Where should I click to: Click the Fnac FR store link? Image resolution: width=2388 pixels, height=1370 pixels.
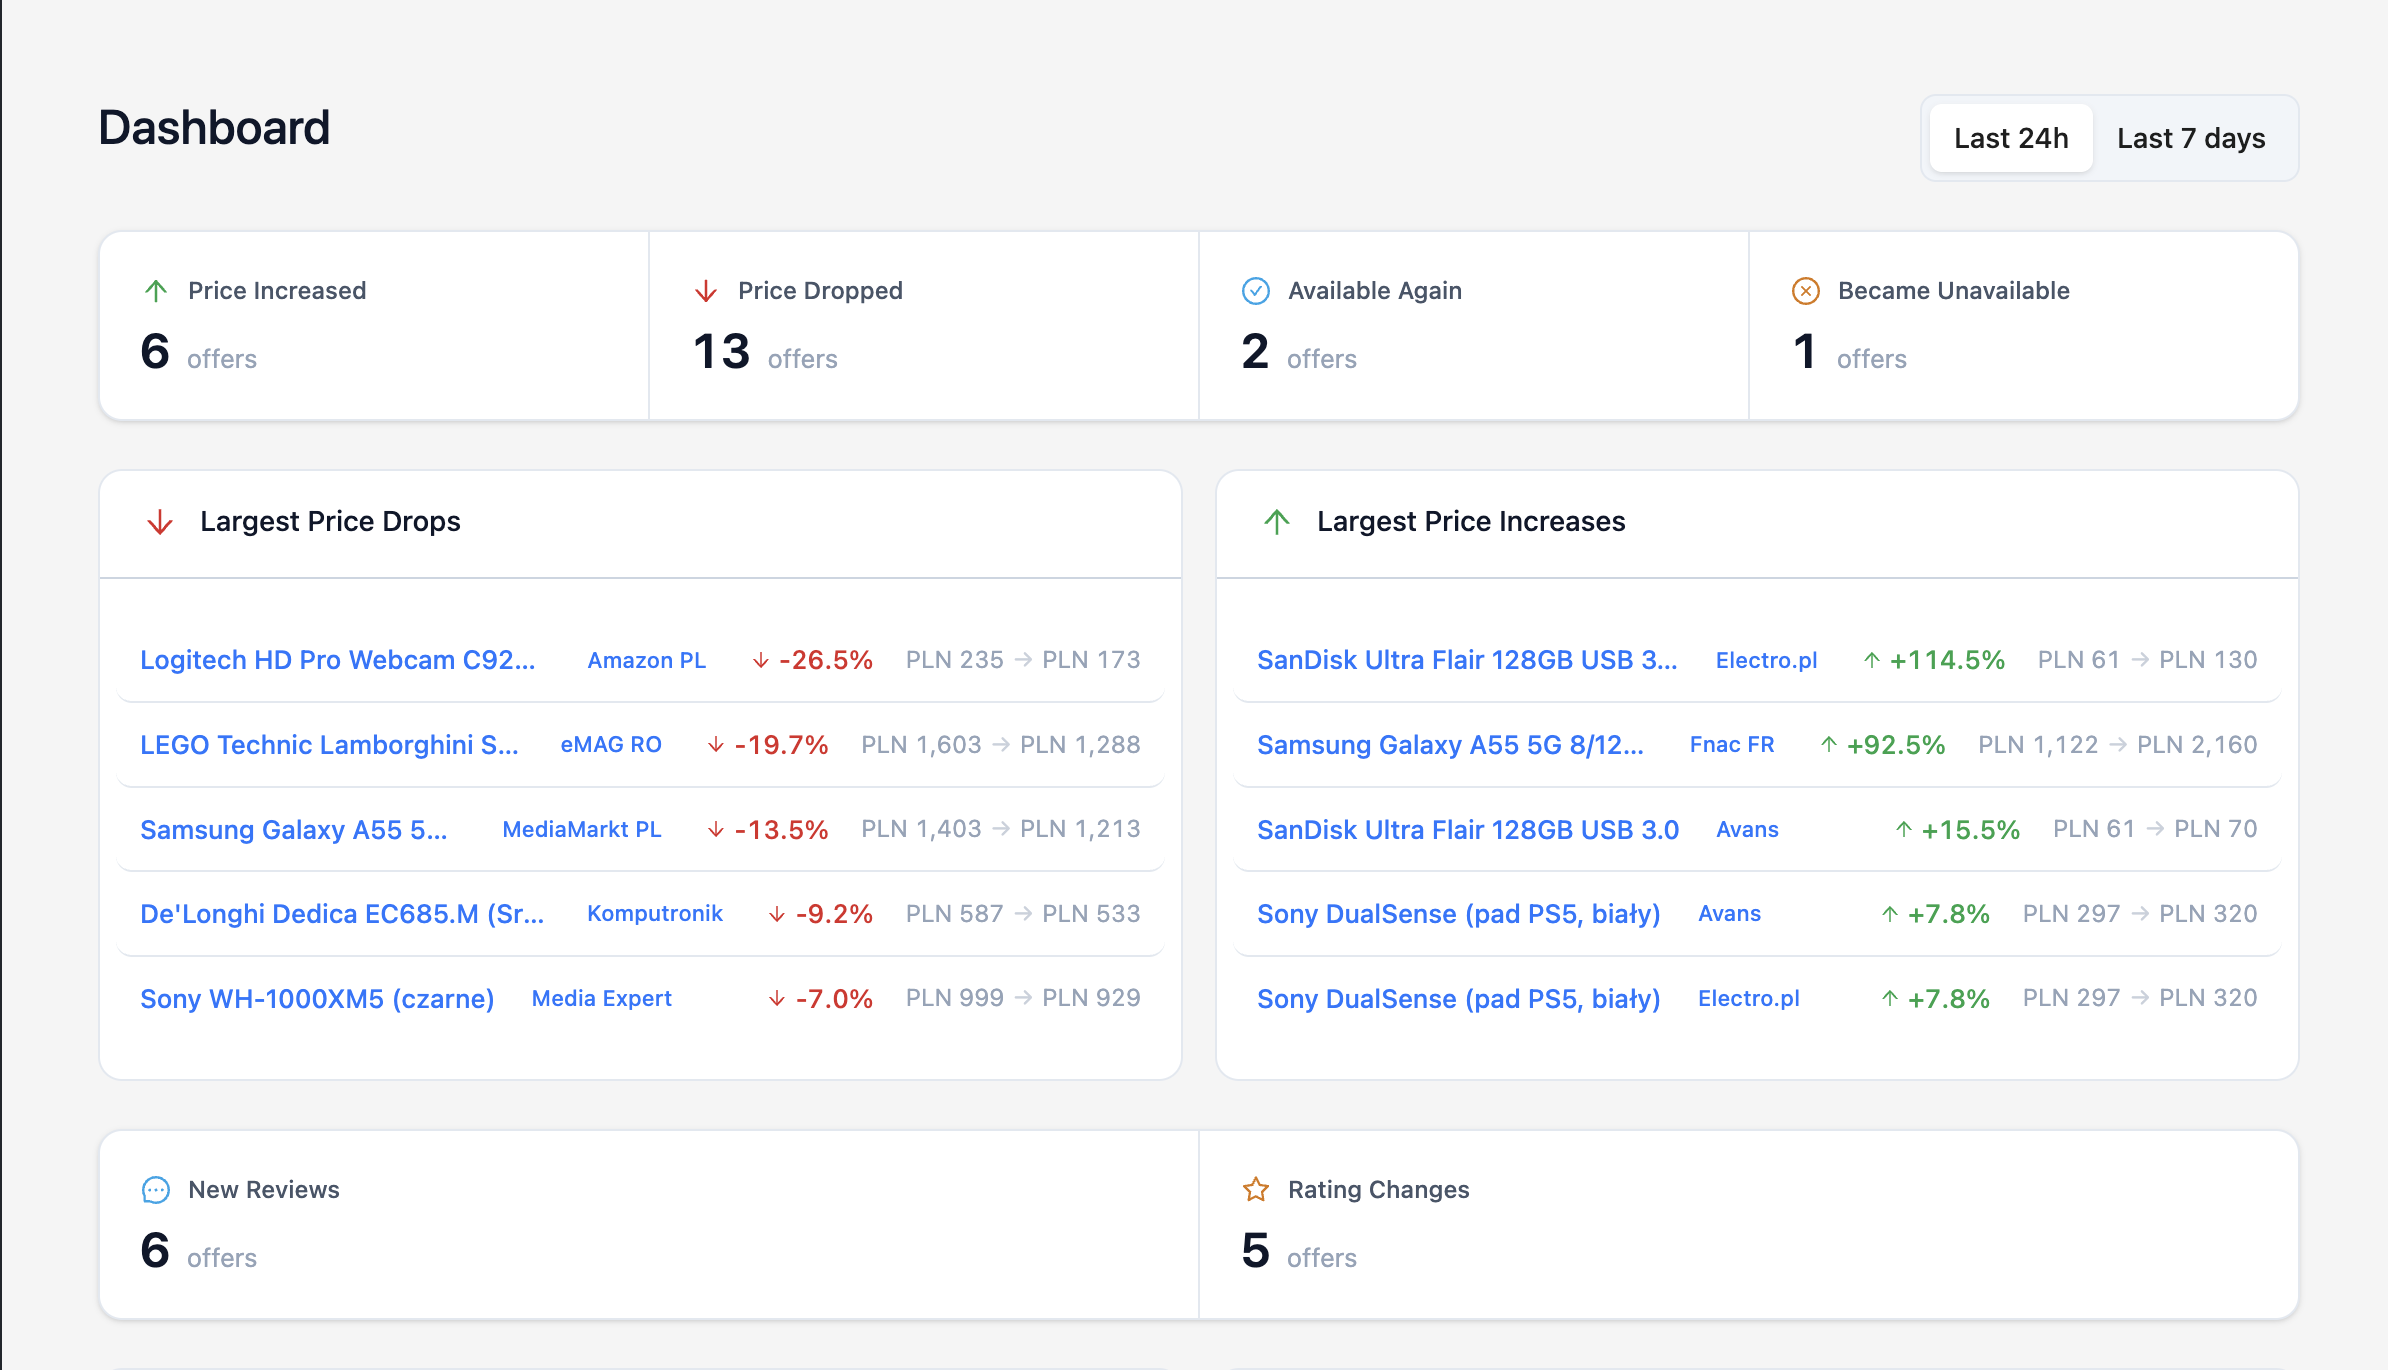pos(1732,745)
